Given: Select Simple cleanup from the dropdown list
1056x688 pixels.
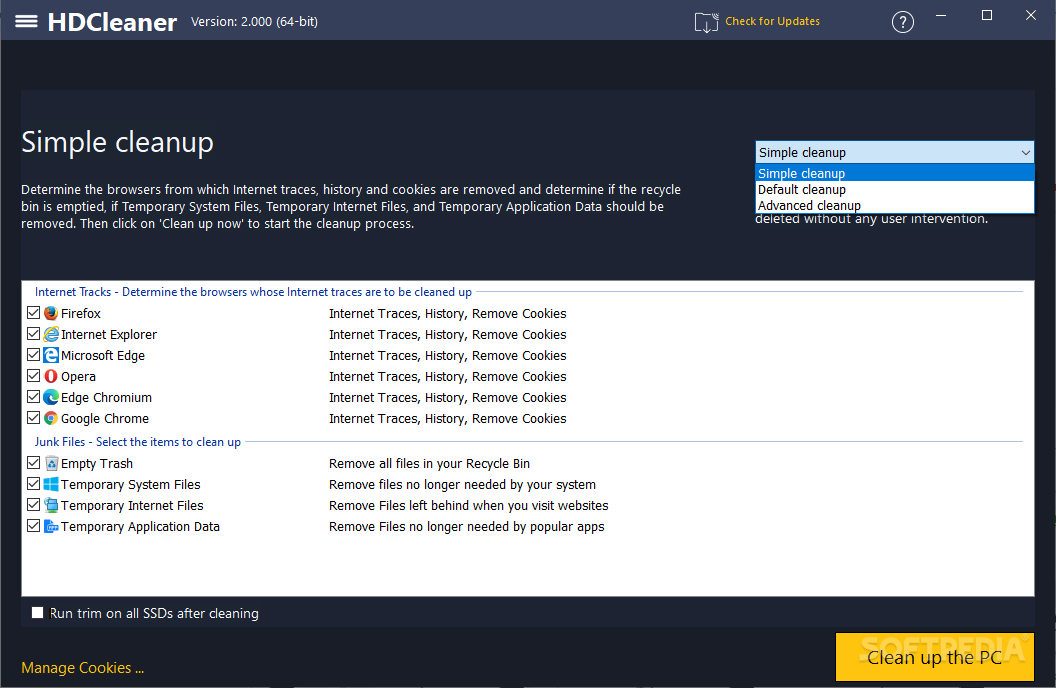Looking at the screenshot, I should (x=894, y=173).
